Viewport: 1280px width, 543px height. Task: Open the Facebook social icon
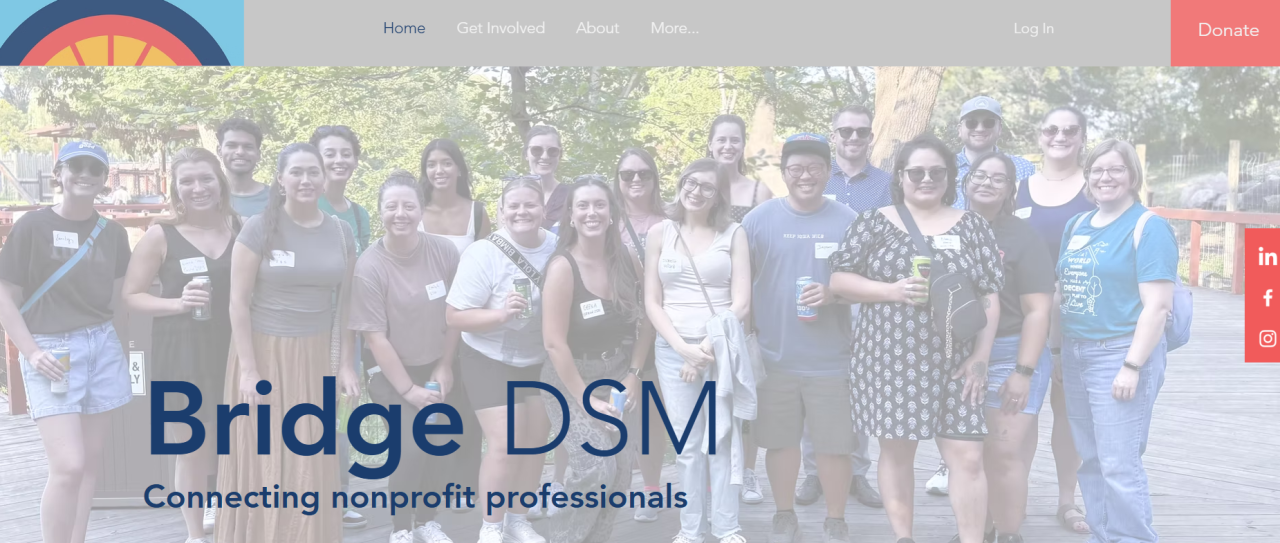pyautogui.click(x=1267, y=298)
